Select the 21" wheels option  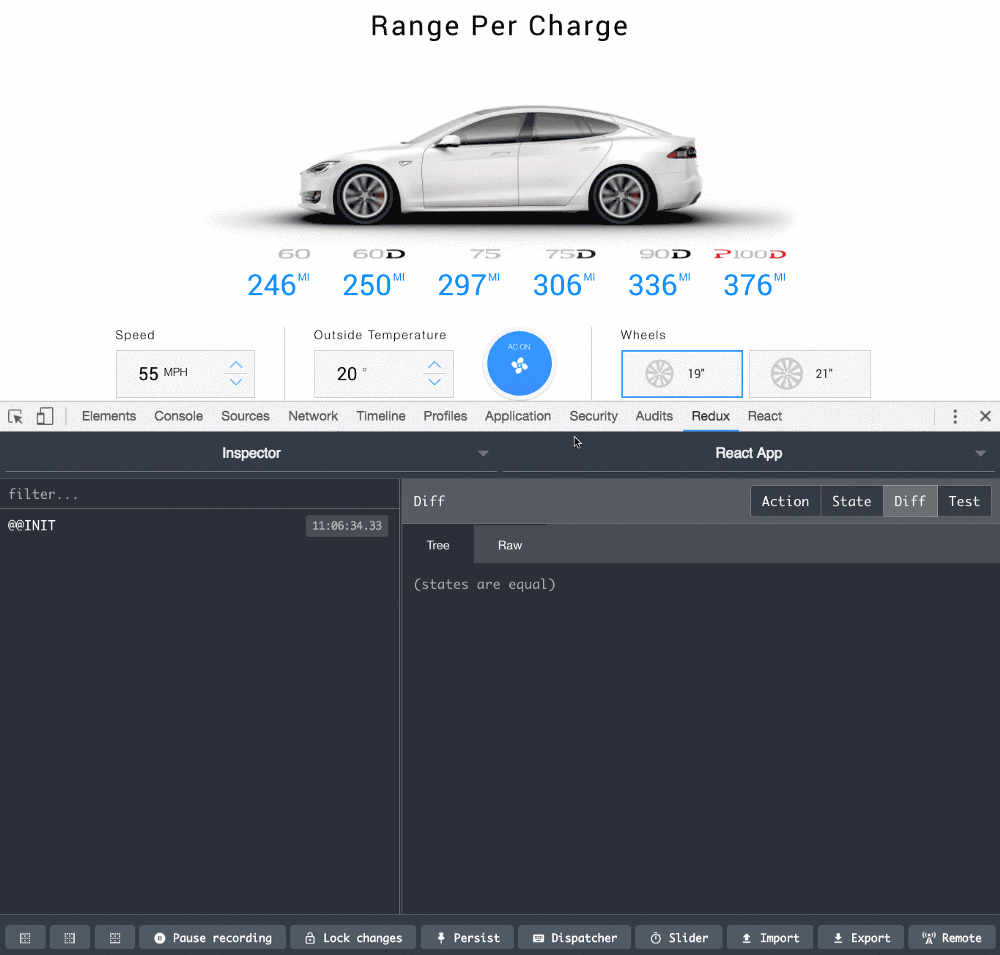(x=809, y=374)
